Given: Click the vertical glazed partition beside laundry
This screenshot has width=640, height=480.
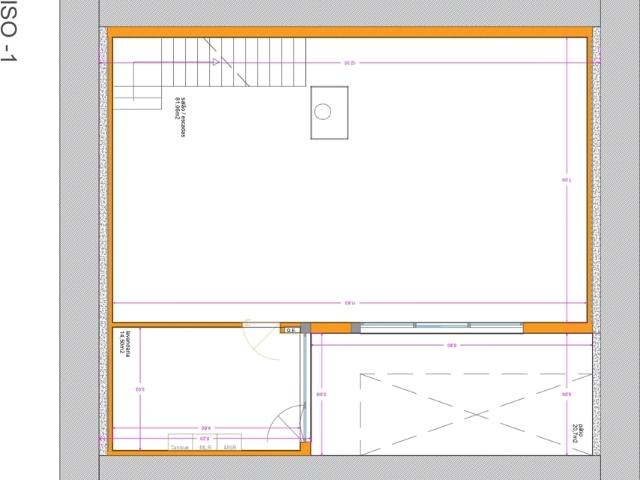Looking at the screenshot, I should click(x=305, y=385).
